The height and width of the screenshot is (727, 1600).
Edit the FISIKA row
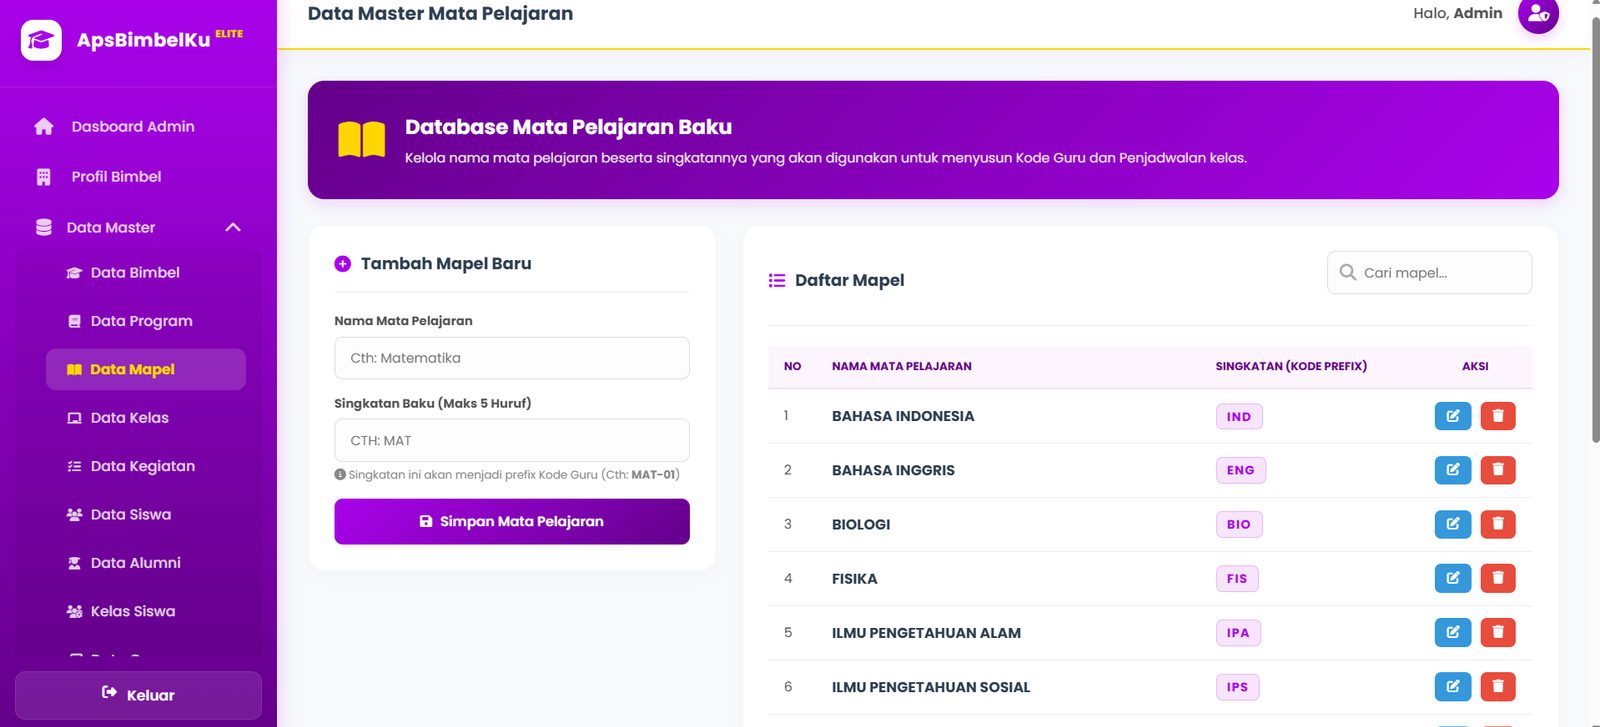coord(1453,578)
